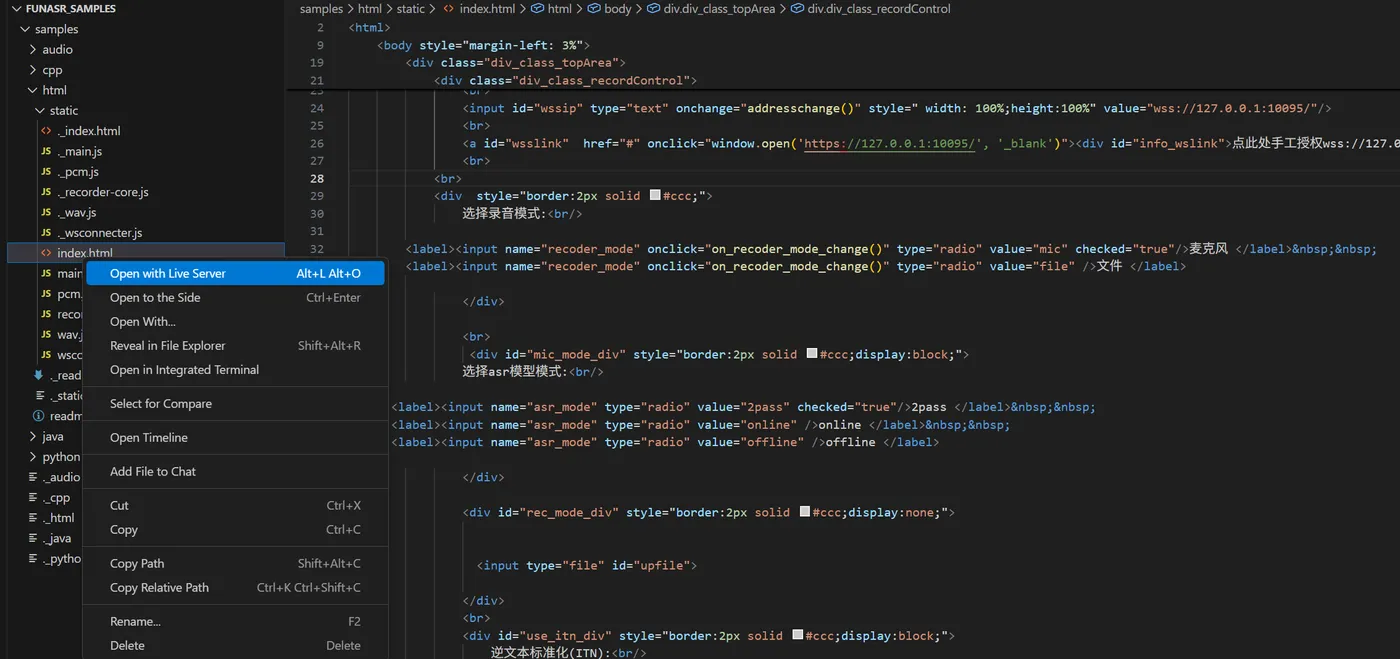Click the HTML icon of selected index.html
This screenshot has height=659, width=1400.
(46, 253)
